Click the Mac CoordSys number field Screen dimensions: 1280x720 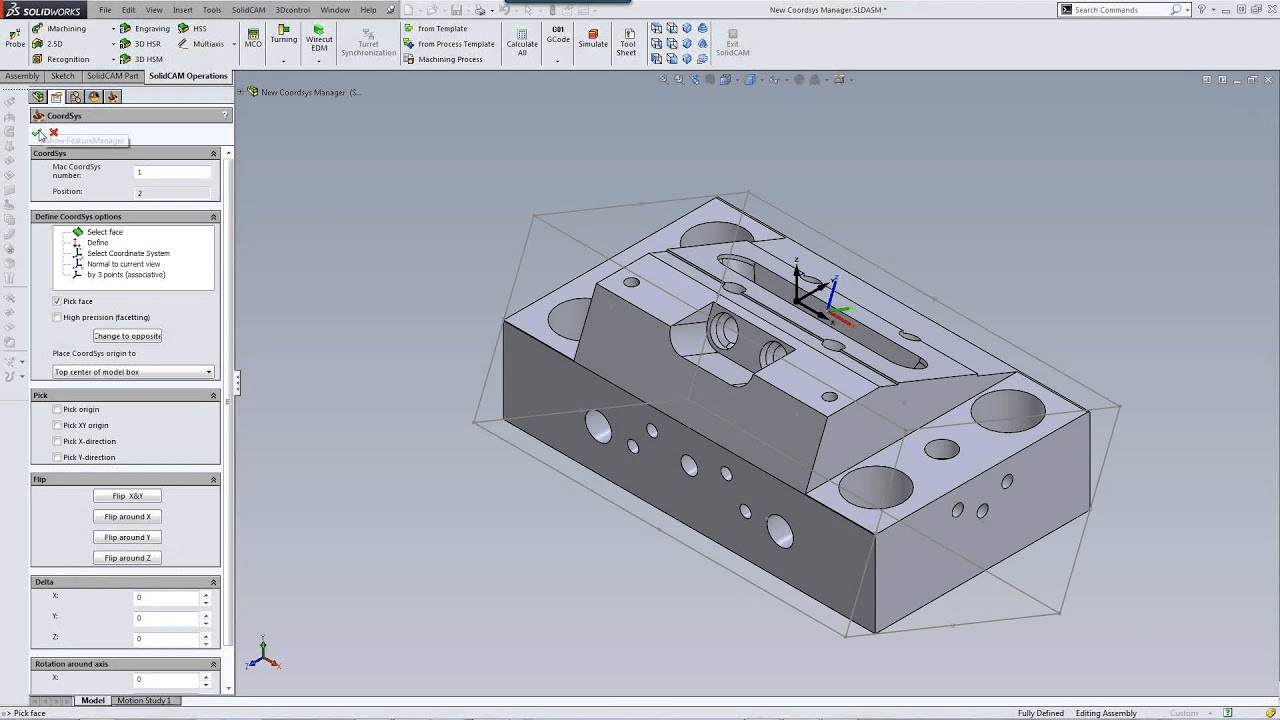pyautogui.click(x=172, y=172)
